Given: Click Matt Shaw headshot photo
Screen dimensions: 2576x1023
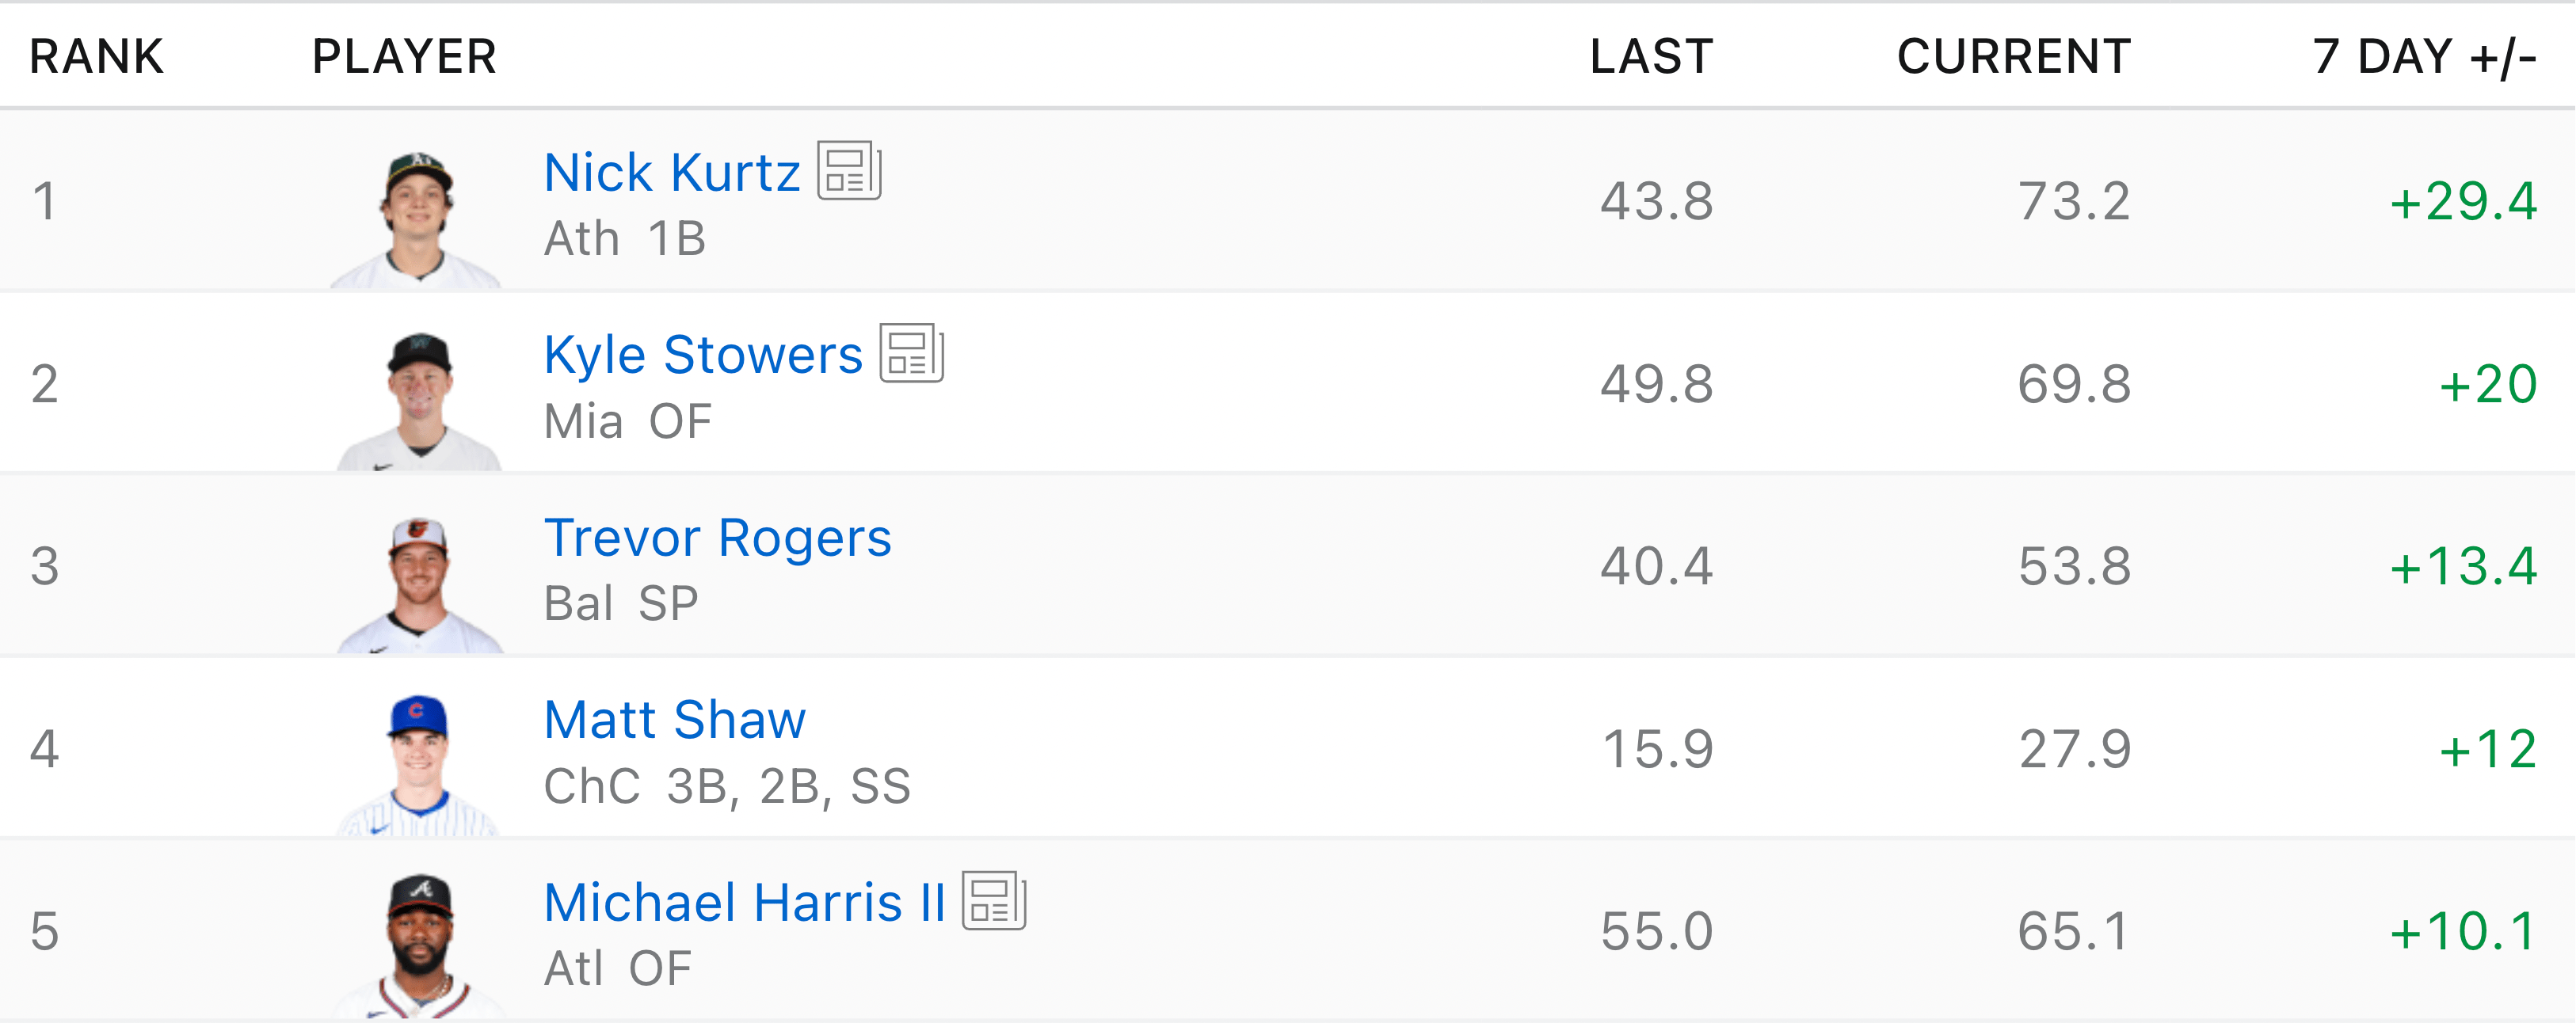Looking at the screenshot, I should click(418, 765).
